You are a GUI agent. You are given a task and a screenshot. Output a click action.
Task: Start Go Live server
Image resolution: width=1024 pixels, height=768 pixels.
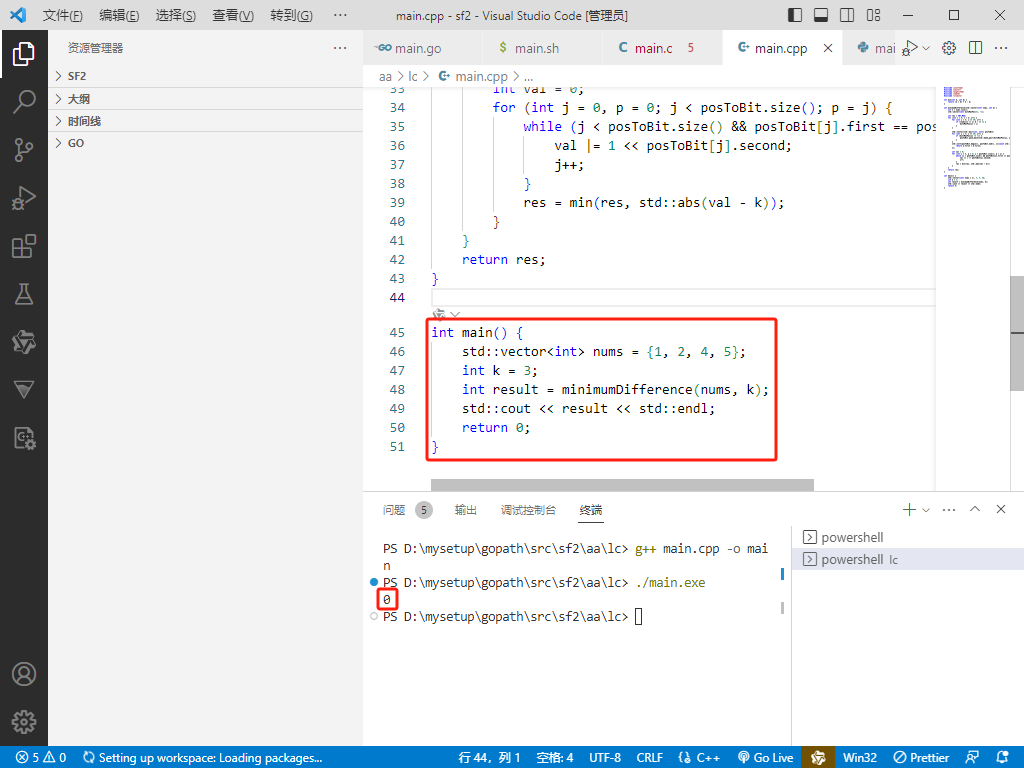pyautogui.click(x=765, y=758)
